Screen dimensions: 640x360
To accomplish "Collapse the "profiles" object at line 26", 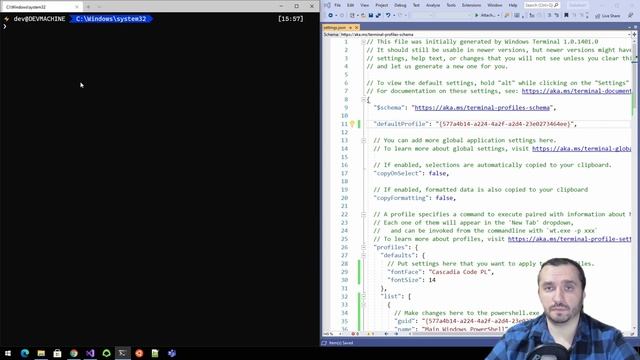I will tap(363, 247).
